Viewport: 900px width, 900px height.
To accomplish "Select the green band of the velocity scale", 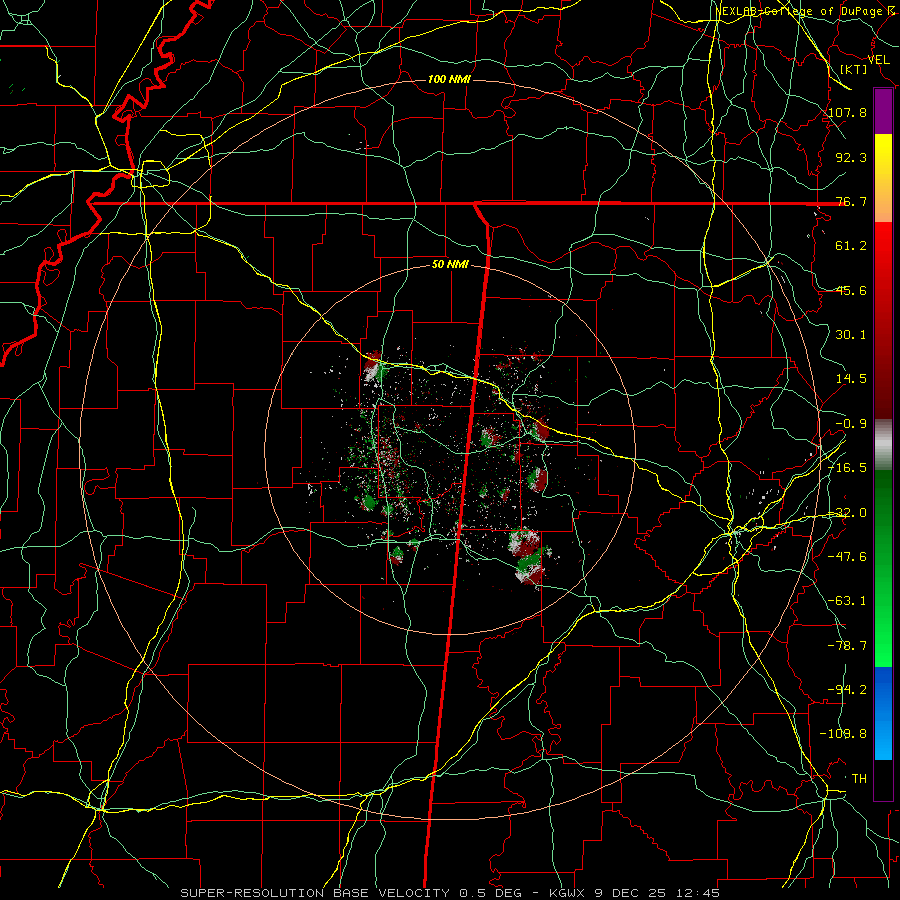I will click(883, 568).
